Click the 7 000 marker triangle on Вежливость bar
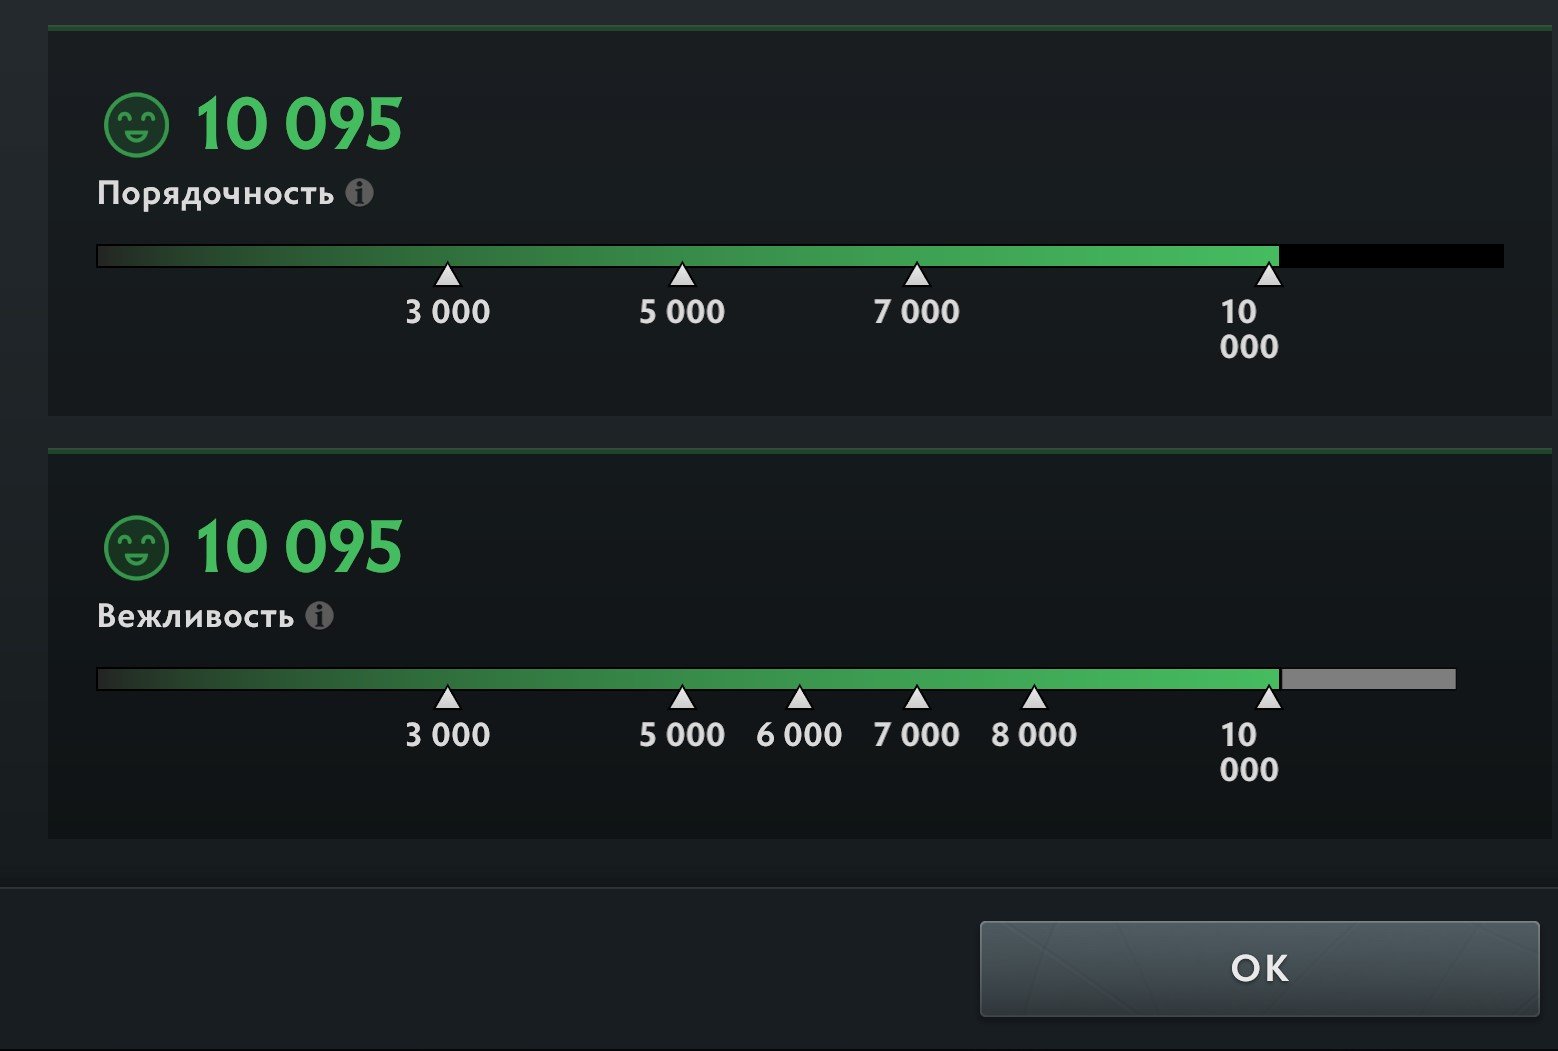Screen dimensions: 1558x1051 [917, 697]
